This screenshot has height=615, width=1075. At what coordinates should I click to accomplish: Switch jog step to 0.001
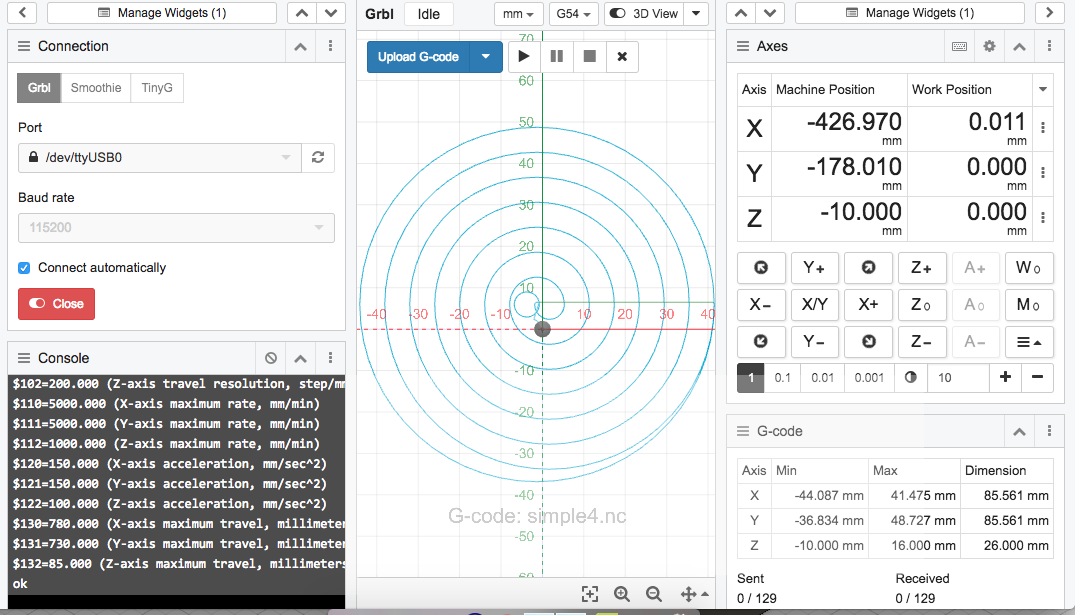pyautogui.click(x=868, y=378)
